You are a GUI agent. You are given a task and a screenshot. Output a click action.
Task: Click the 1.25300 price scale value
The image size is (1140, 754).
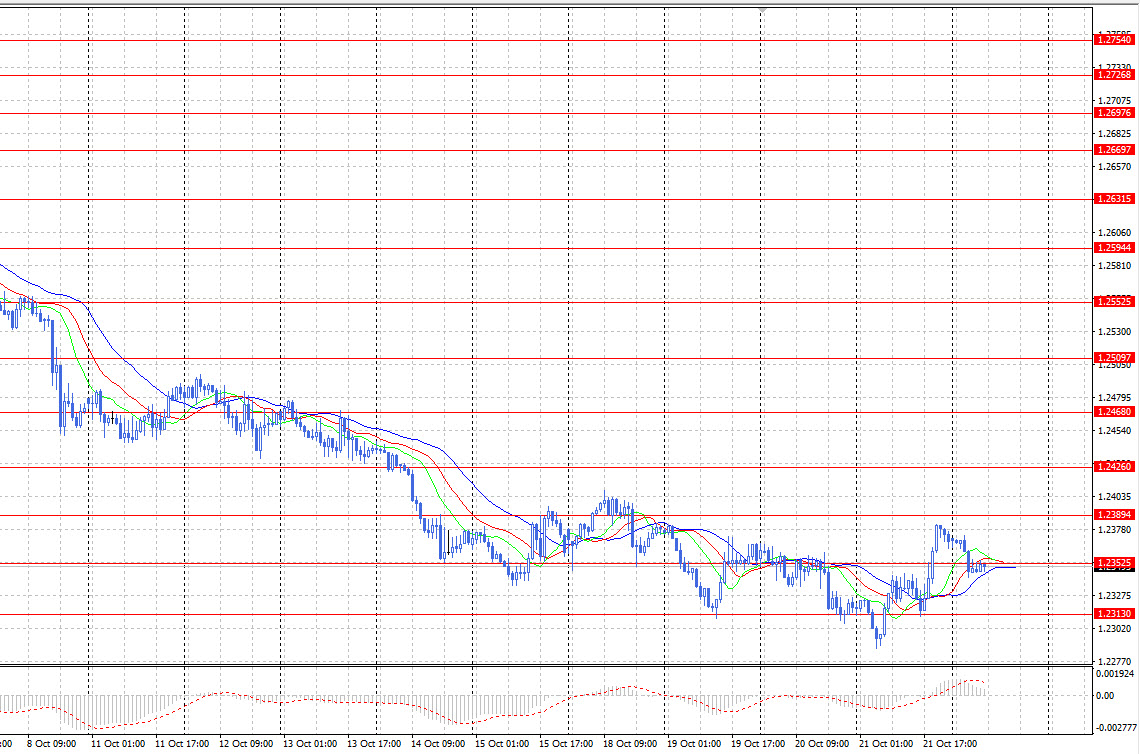[1115, 332]
